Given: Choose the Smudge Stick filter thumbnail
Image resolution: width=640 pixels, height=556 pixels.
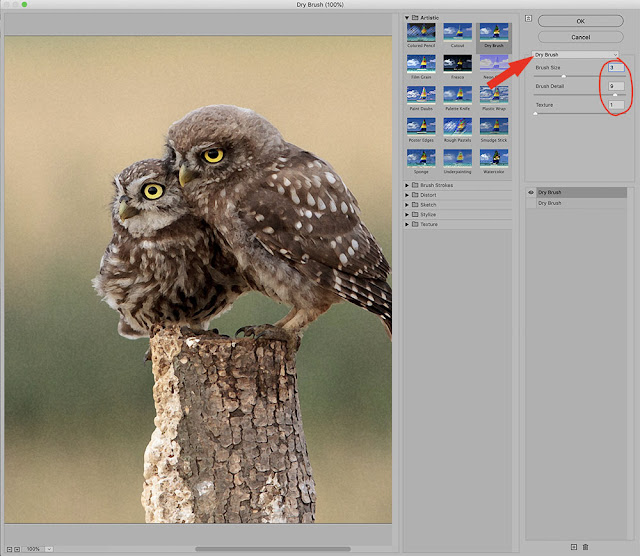Looking at the screenshot, I should [494, 127].
